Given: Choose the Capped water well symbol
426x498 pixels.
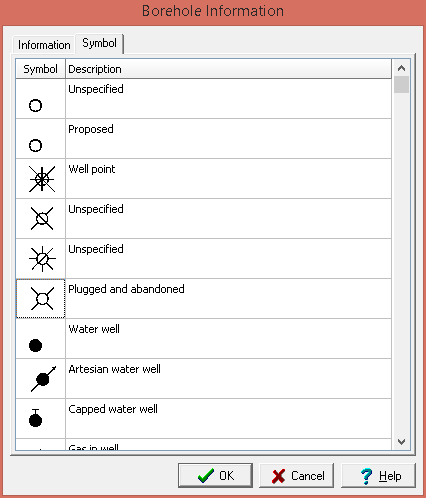Looking at the screenshot, I should [x=35, y=418].
